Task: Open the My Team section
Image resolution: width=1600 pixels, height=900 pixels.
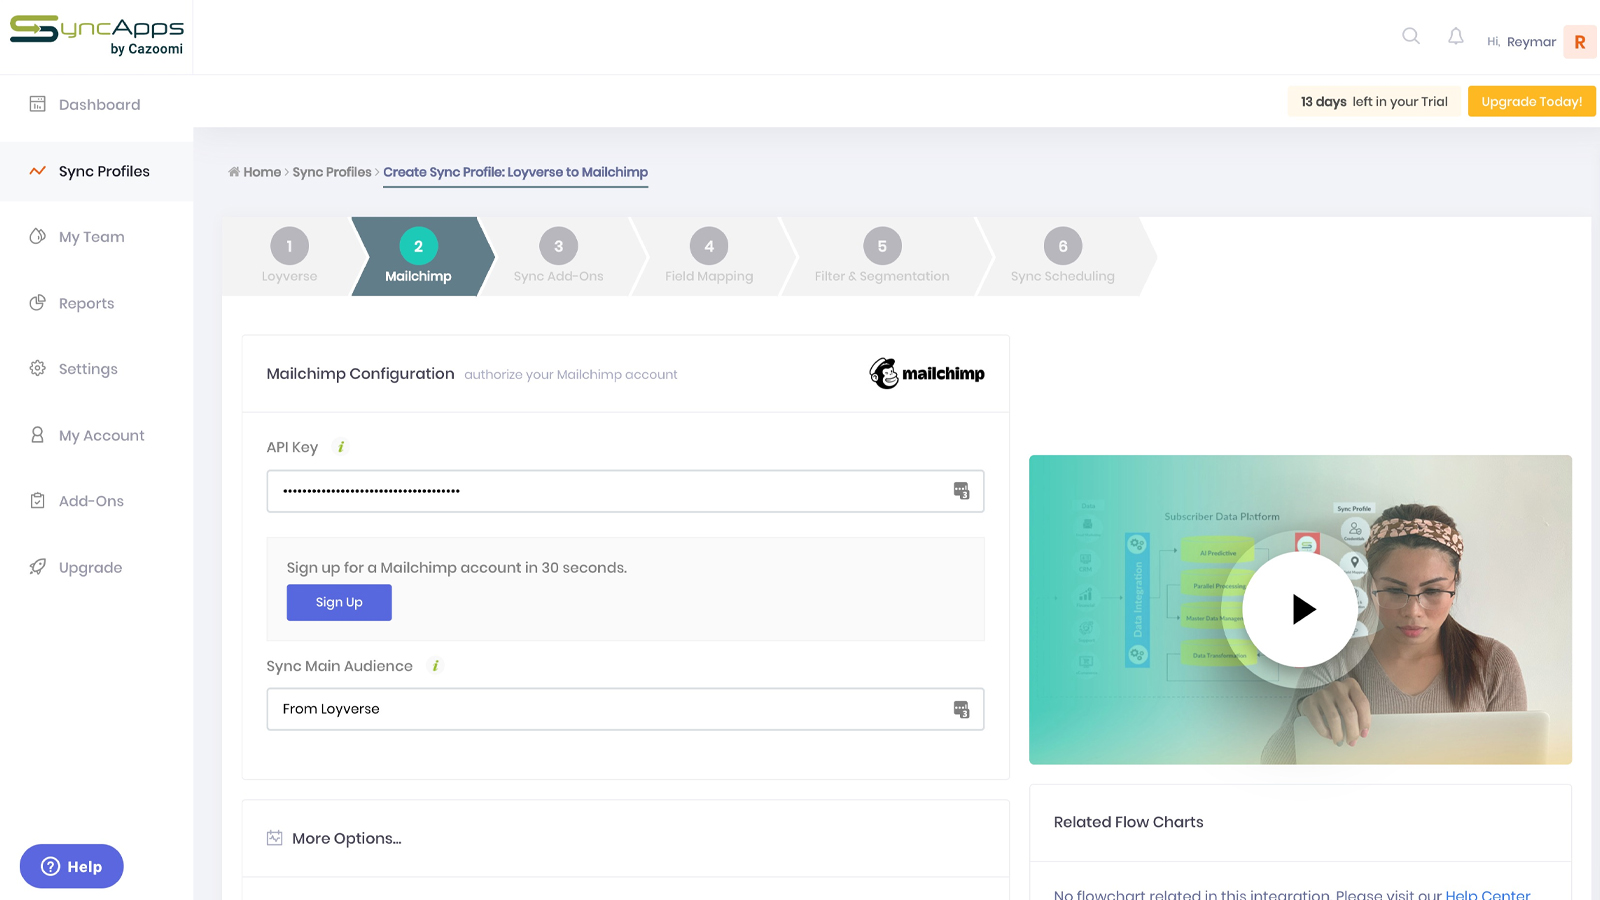Action: (91, 236)
